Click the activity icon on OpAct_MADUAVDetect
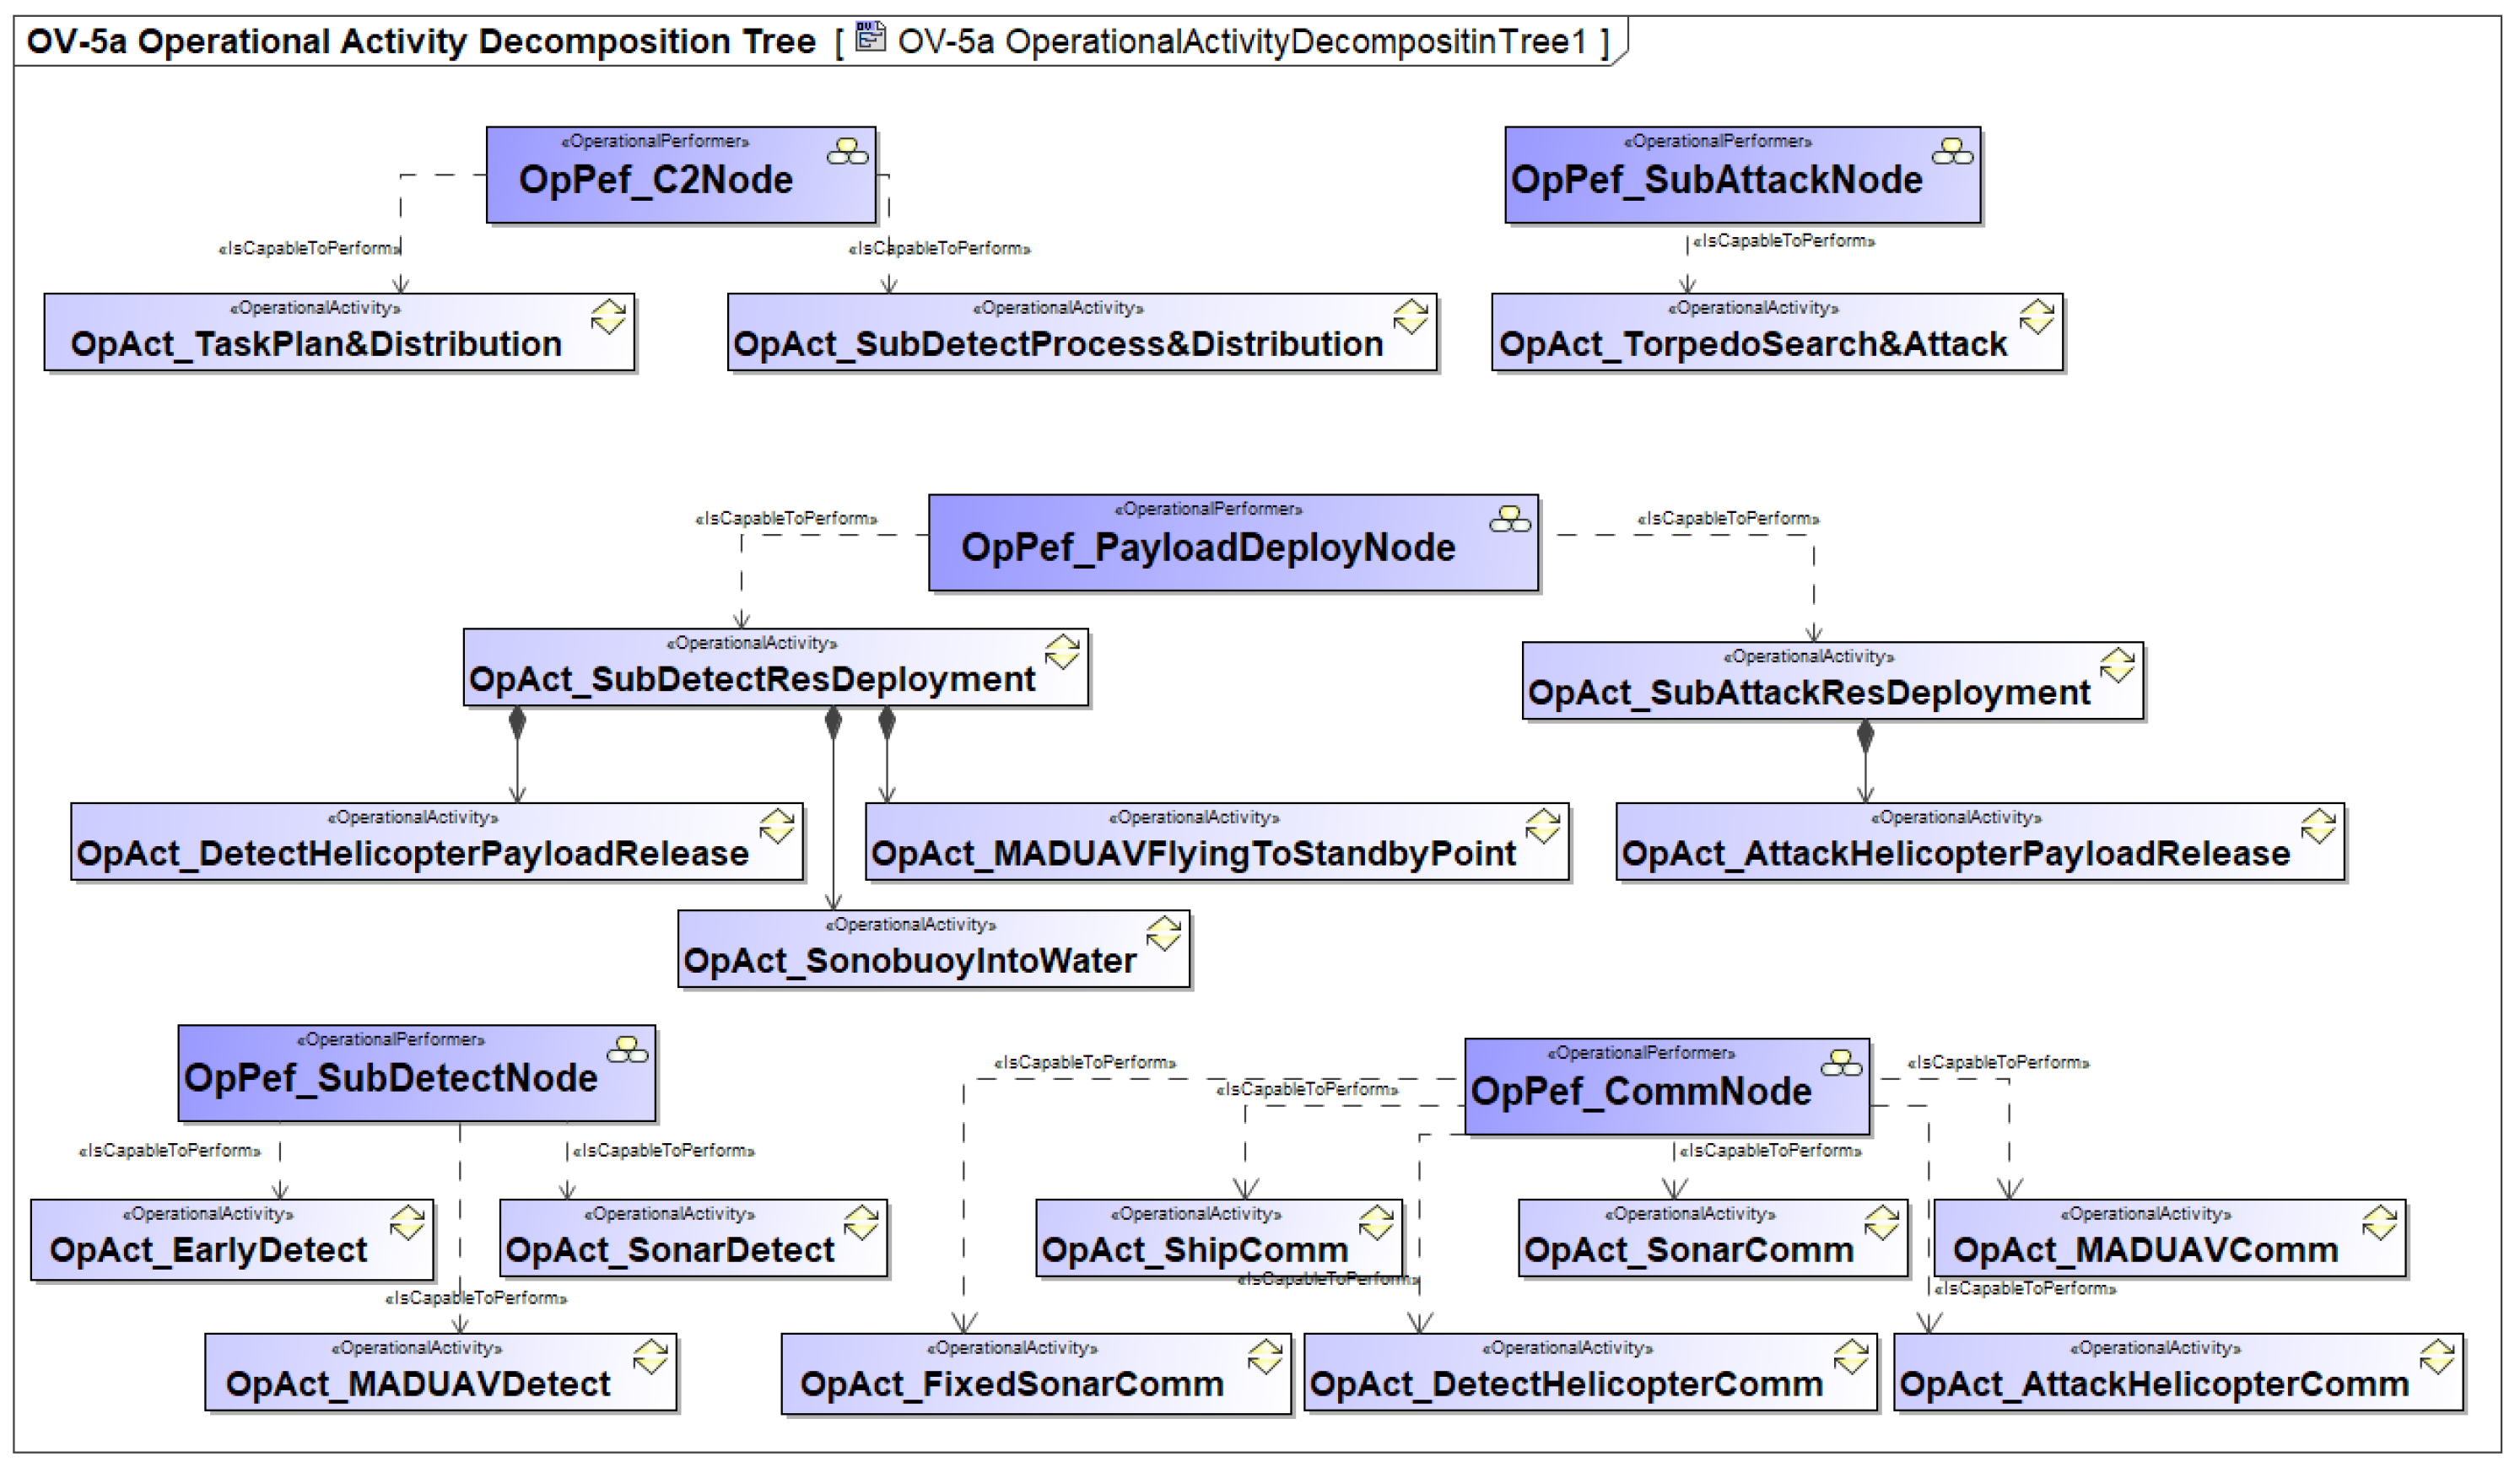The image size is (2520, 1473). pos(651,1357)
